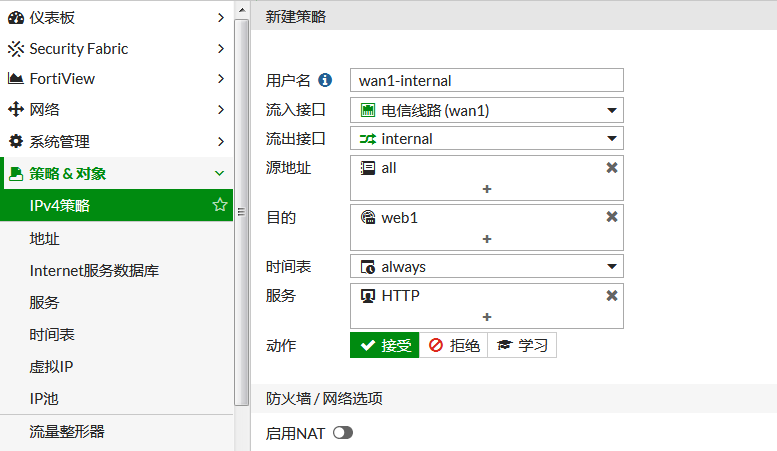
Task: Open the 流入接口 incoming interface dropdown
Action: (487, 110)
